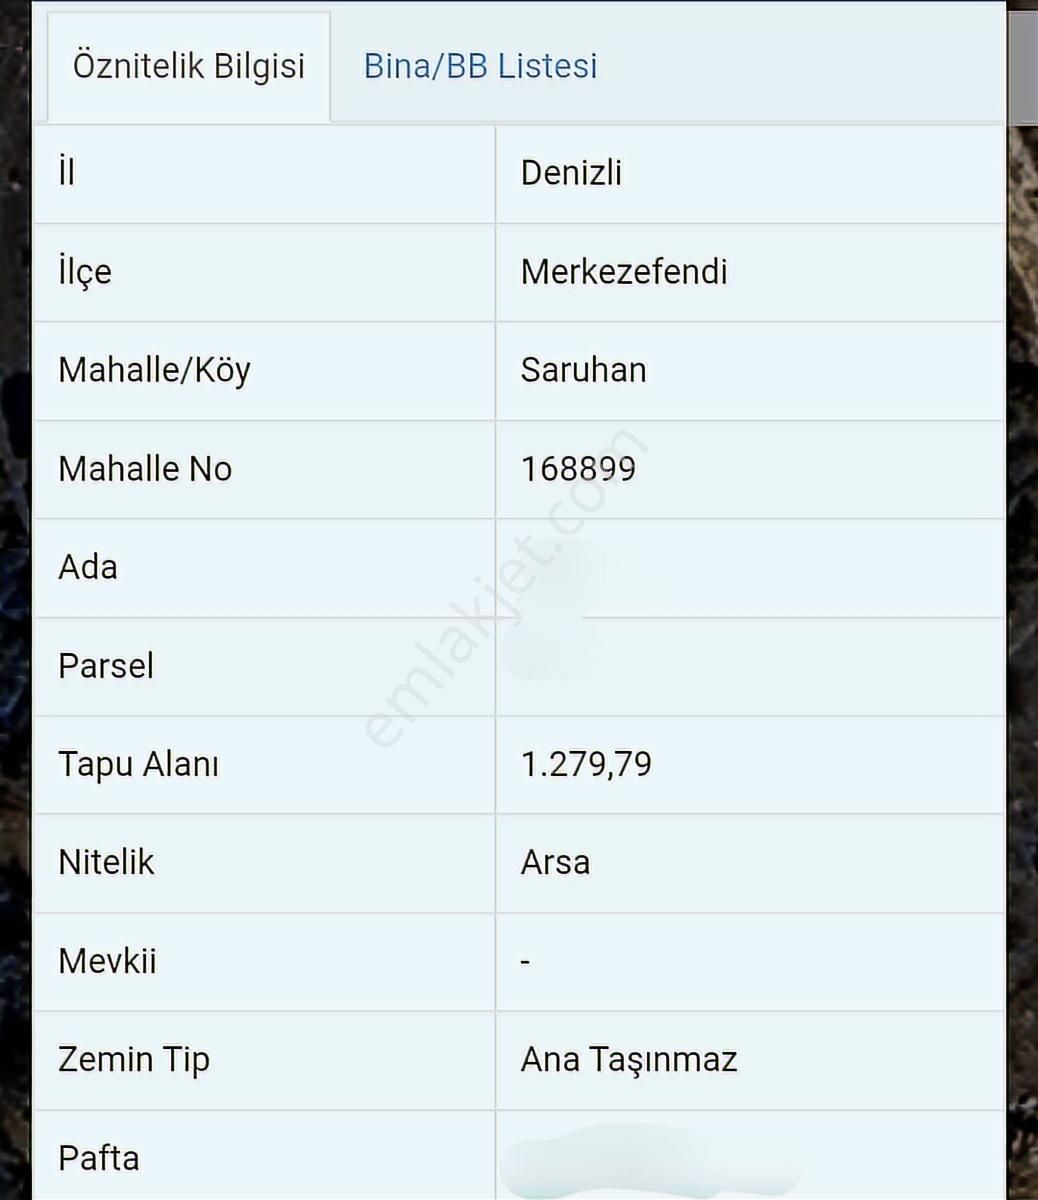Viewport: 1038px width, 1200px height.
Task: Select the Arsa Nitelik value
Action: coord(555,862)
